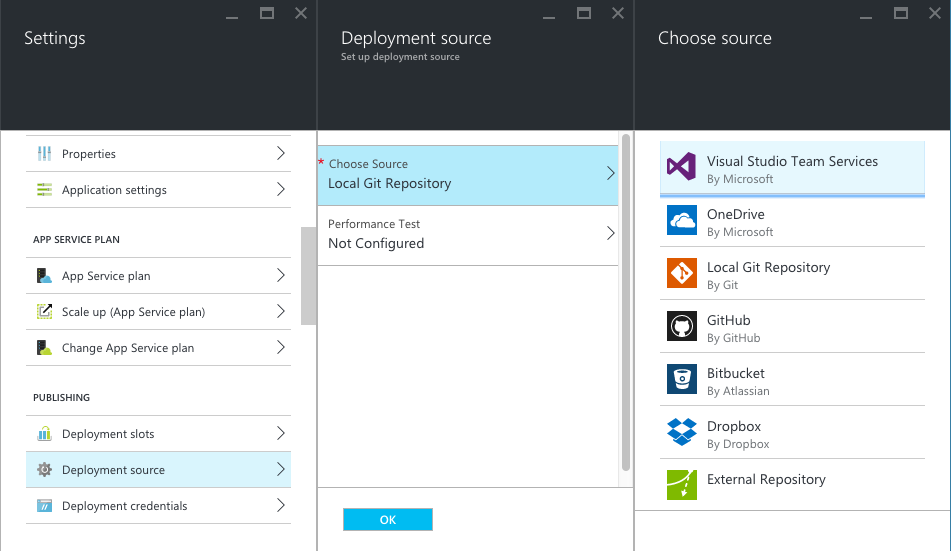Open Performance Test via its chevron
Screen dimensions: 951x551
[610, 234]
